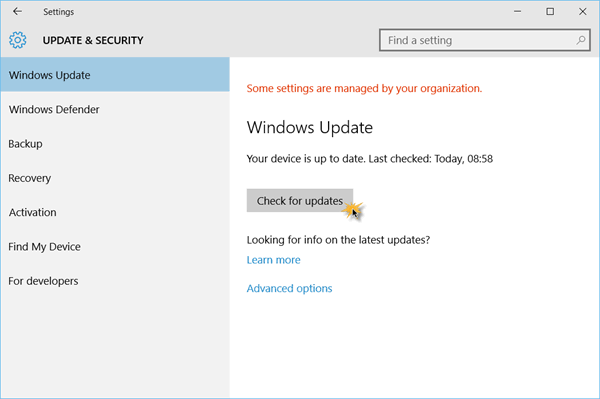The width and height of the screenshot is (600, 399).
Task: Click the Settings gear icon
Action: [18, 40]
